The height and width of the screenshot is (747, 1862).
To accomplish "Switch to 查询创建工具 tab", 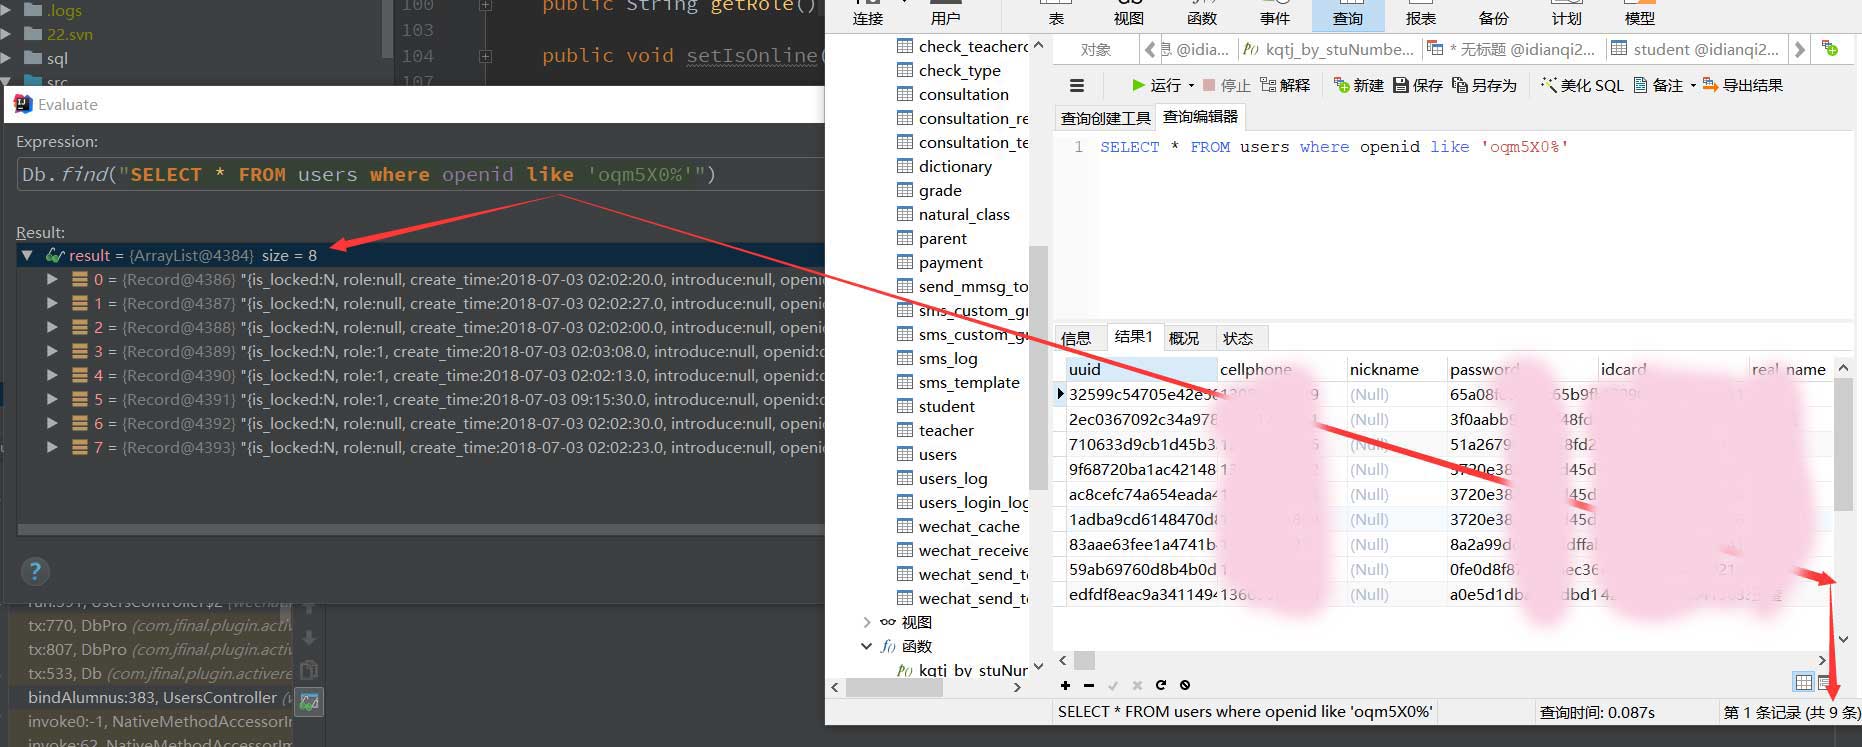I will [1105, 118].
